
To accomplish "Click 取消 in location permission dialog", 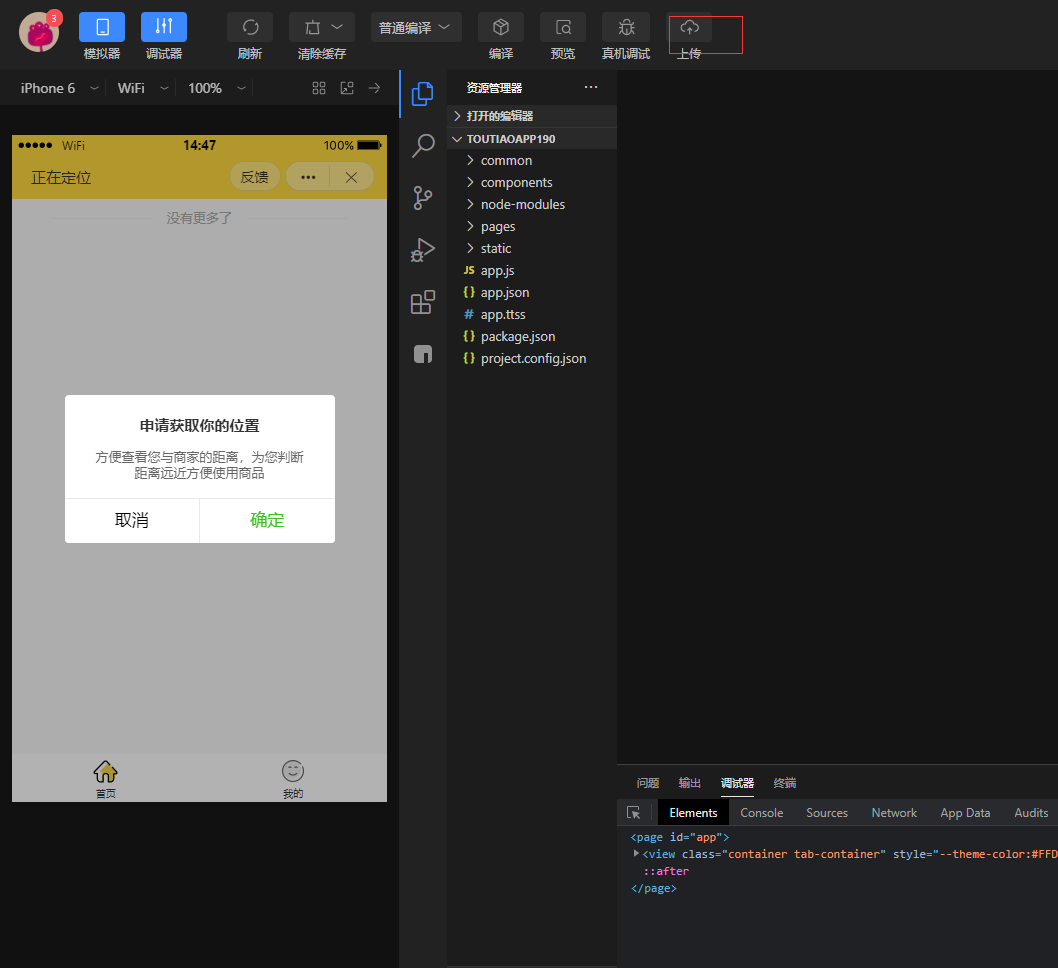I will [x=132, y=520].
